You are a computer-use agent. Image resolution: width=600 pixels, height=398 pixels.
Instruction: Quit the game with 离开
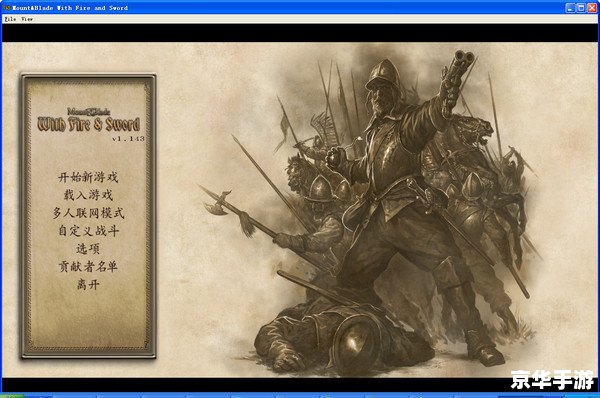tap(88, 284)
